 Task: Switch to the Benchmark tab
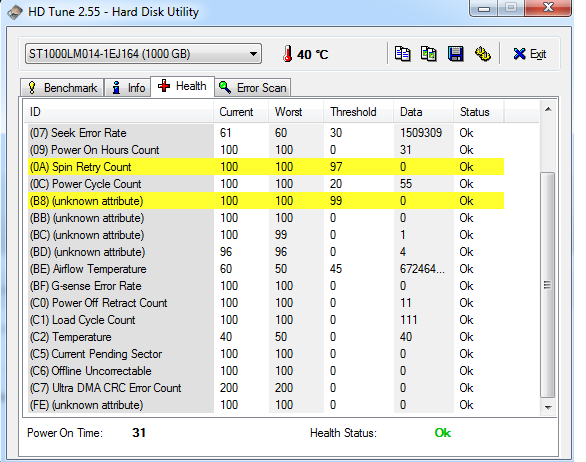click(62, 88)
